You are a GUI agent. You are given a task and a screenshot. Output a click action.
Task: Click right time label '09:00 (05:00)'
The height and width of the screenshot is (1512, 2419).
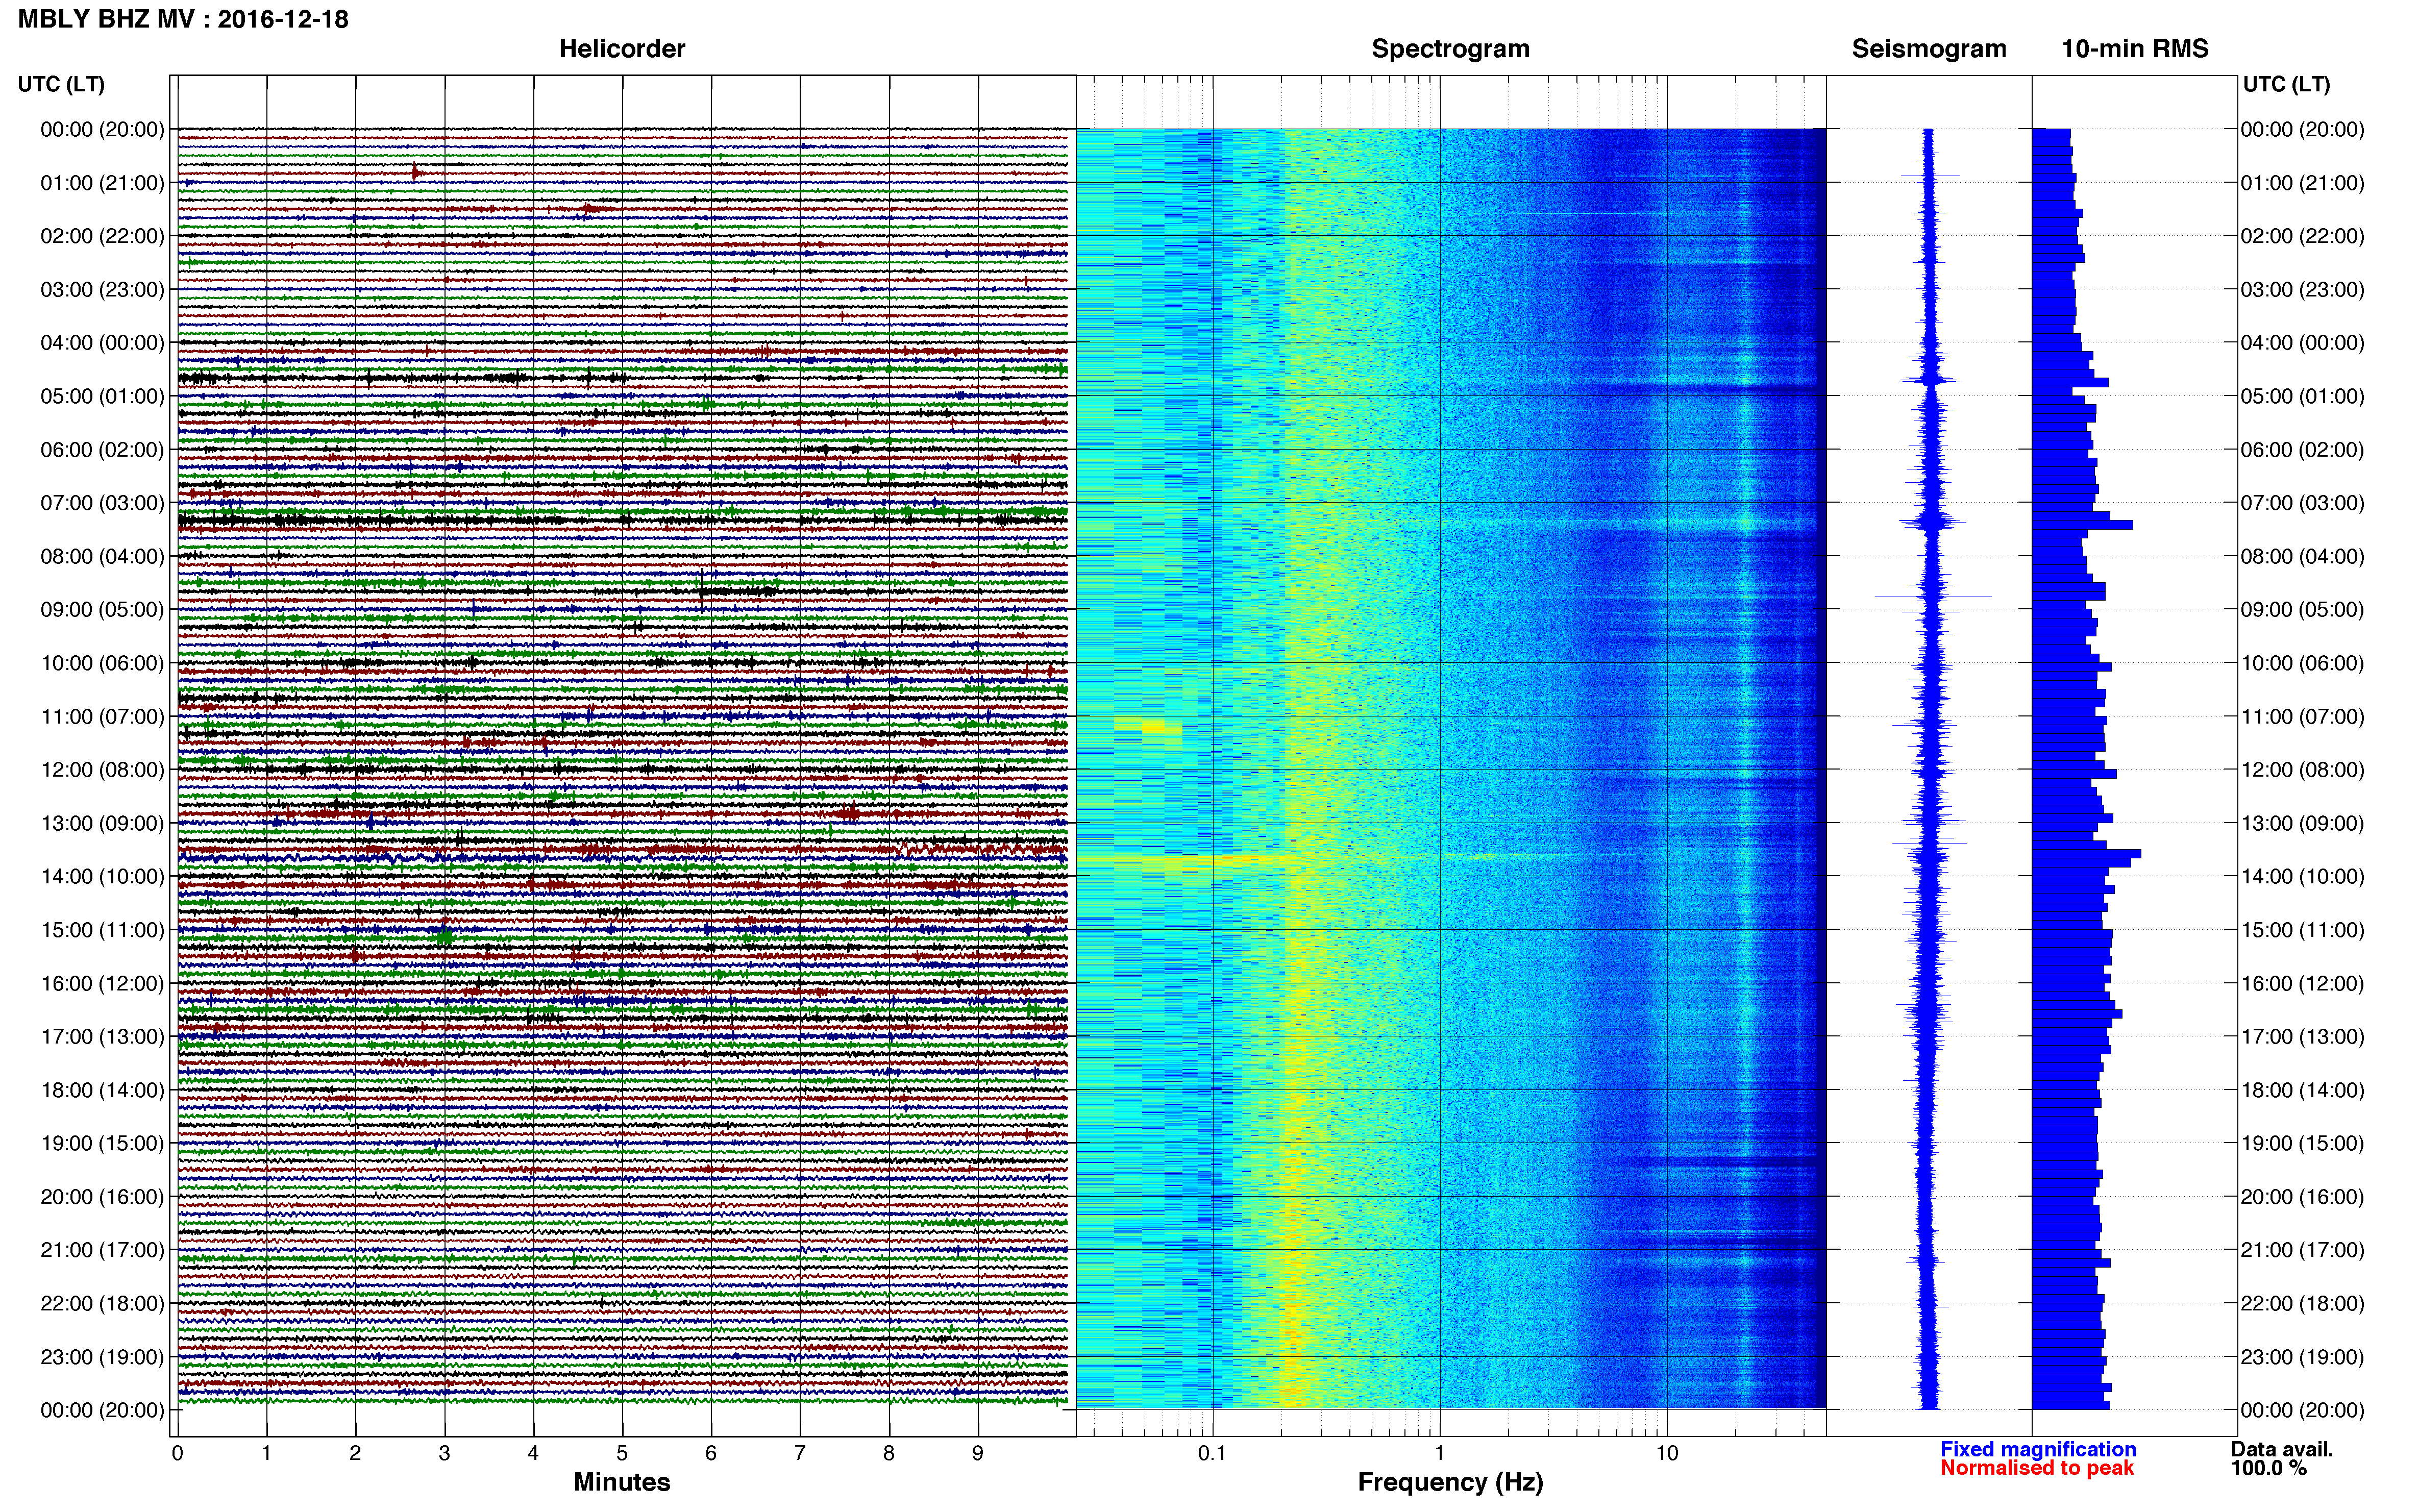click(x=2302, y=610)
